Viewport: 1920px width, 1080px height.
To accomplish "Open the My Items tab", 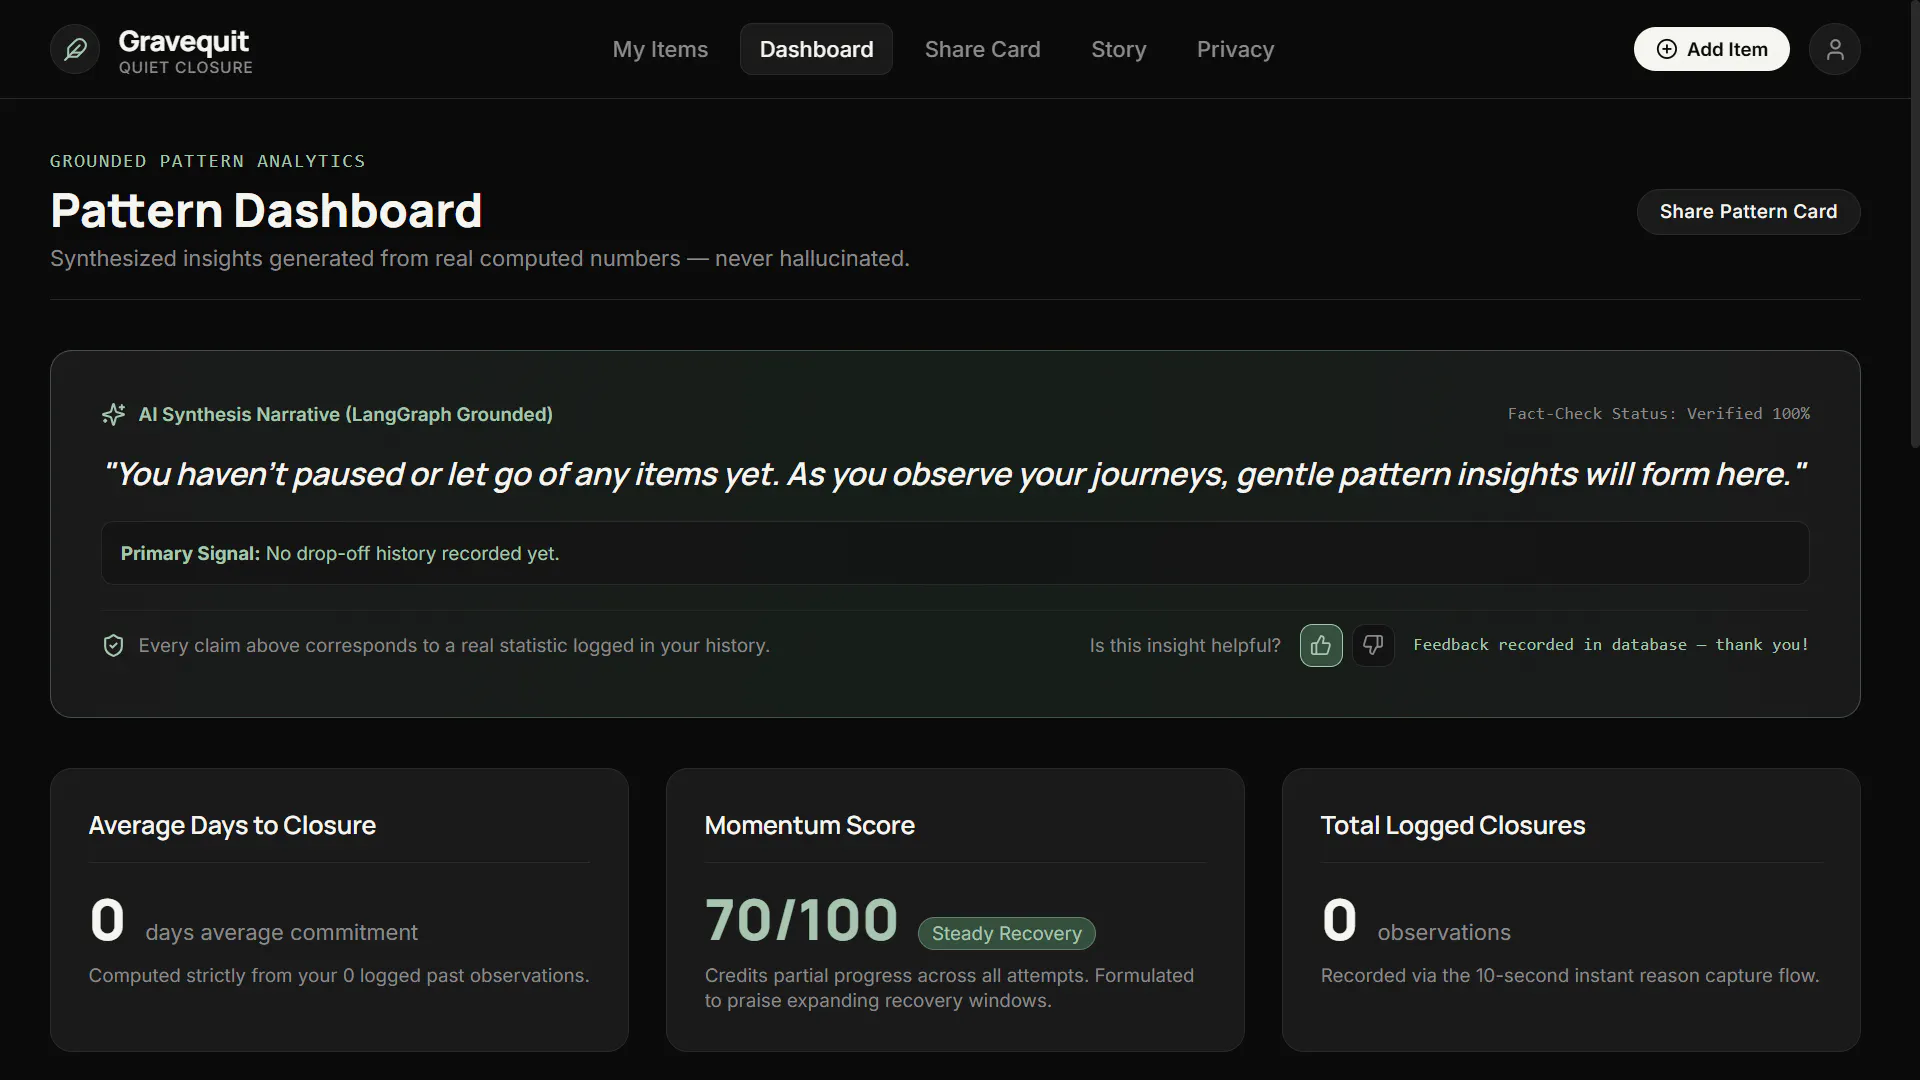I will (660, 49).
